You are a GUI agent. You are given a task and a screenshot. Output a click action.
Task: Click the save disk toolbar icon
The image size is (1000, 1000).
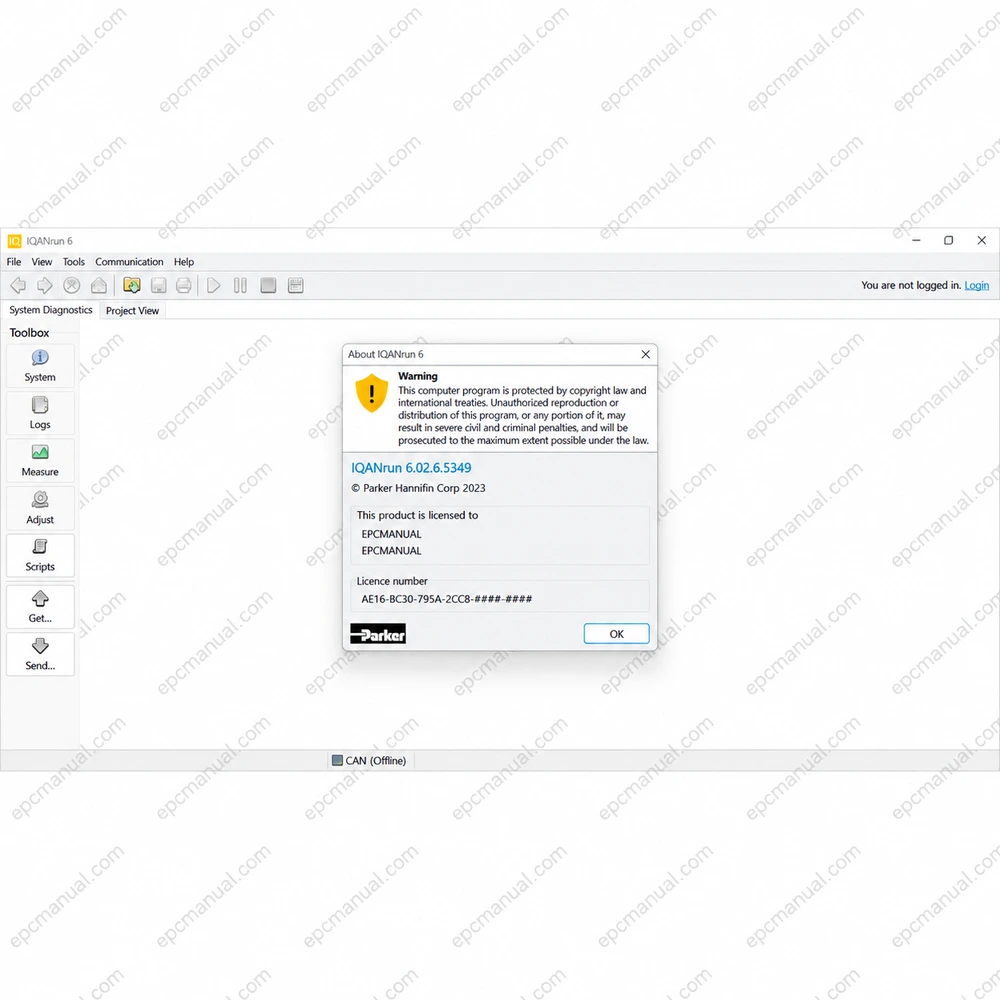[159, 285]
